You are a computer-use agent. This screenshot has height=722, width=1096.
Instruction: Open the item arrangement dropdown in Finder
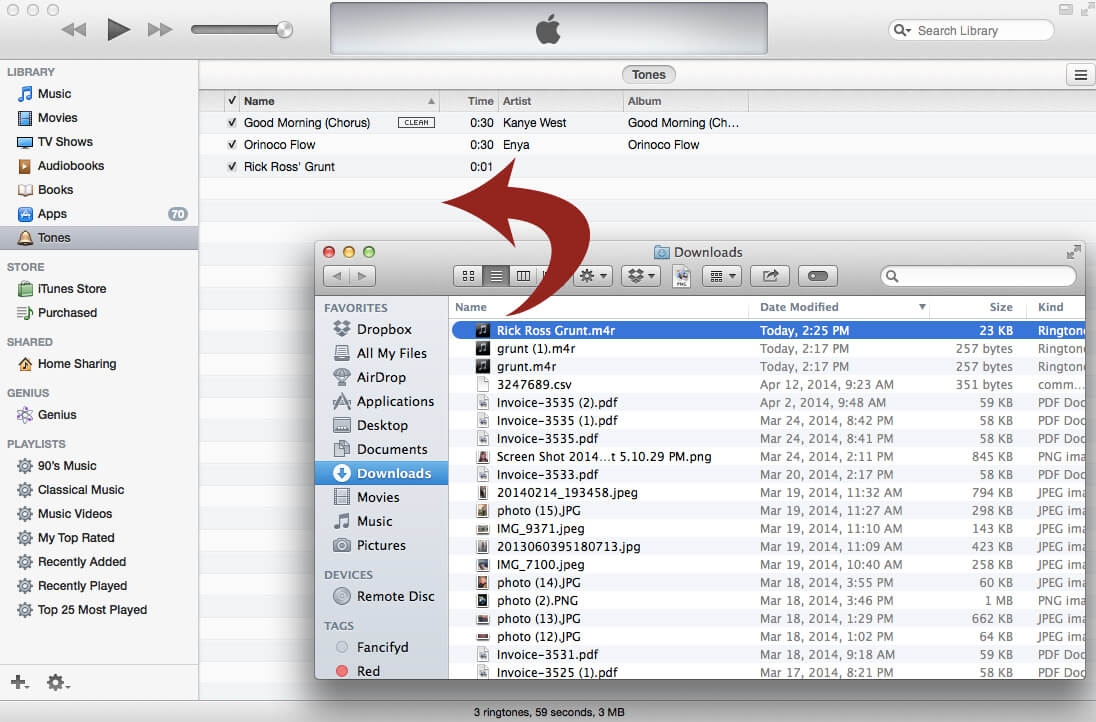tap(721, 276)
